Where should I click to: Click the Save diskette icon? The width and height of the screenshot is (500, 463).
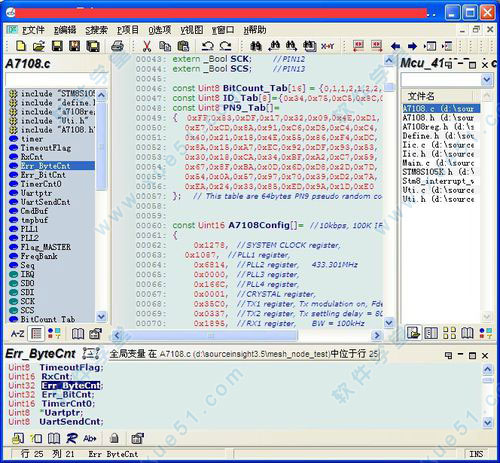click(57, 46)
